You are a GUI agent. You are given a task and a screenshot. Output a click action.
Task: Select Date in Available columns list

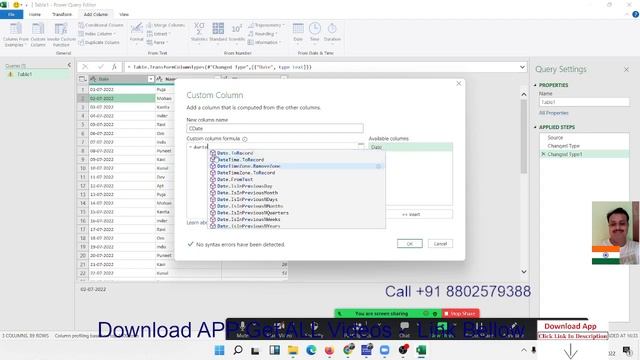[x=411, y=147]
